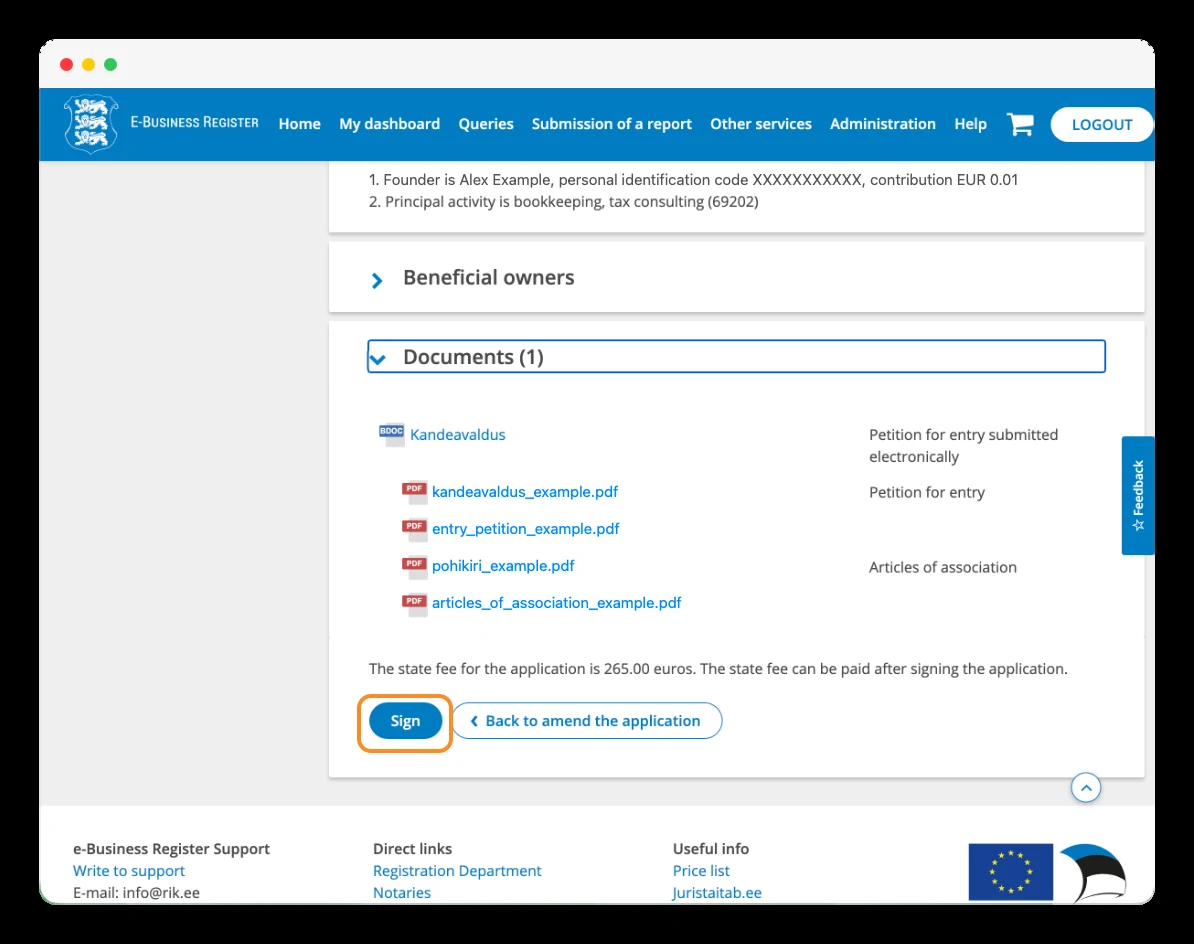This screenshot has height=944, width=1194.
Task: Click the E-Business Register title text
Action: (x=194, y=123)
